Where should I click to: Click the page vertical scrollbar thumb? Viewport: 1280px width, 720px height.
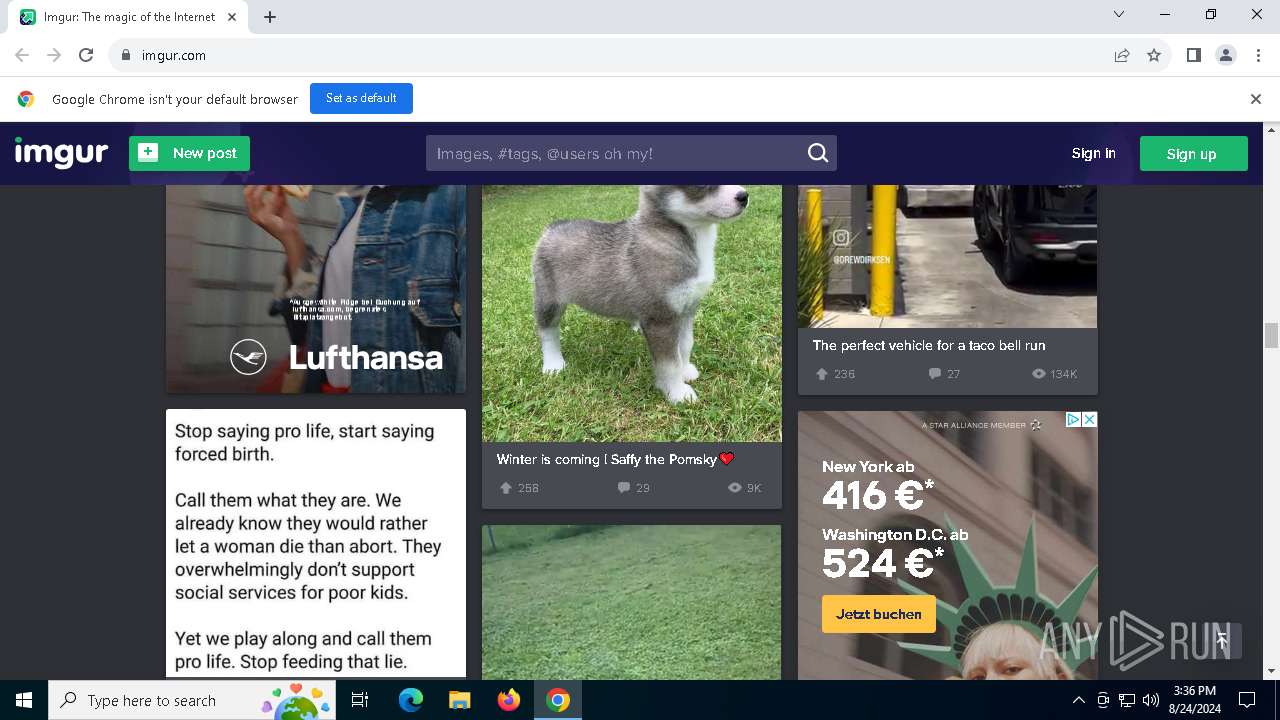click(1272, 335)
